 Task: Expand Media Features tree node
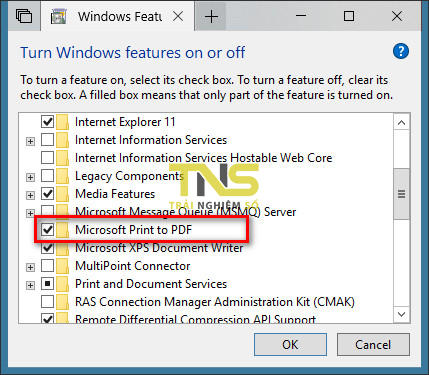click(x=30, y=195)
